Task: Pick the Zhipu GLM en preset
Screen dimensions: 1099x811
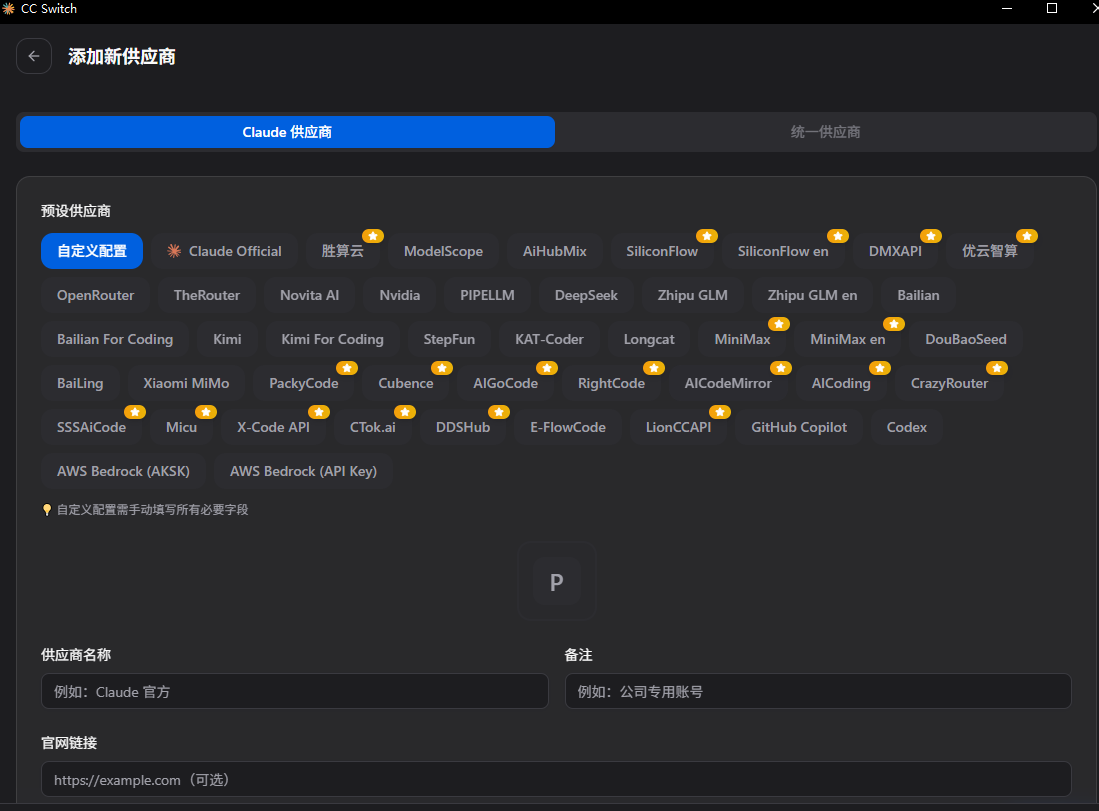Action: pos(812,295)
